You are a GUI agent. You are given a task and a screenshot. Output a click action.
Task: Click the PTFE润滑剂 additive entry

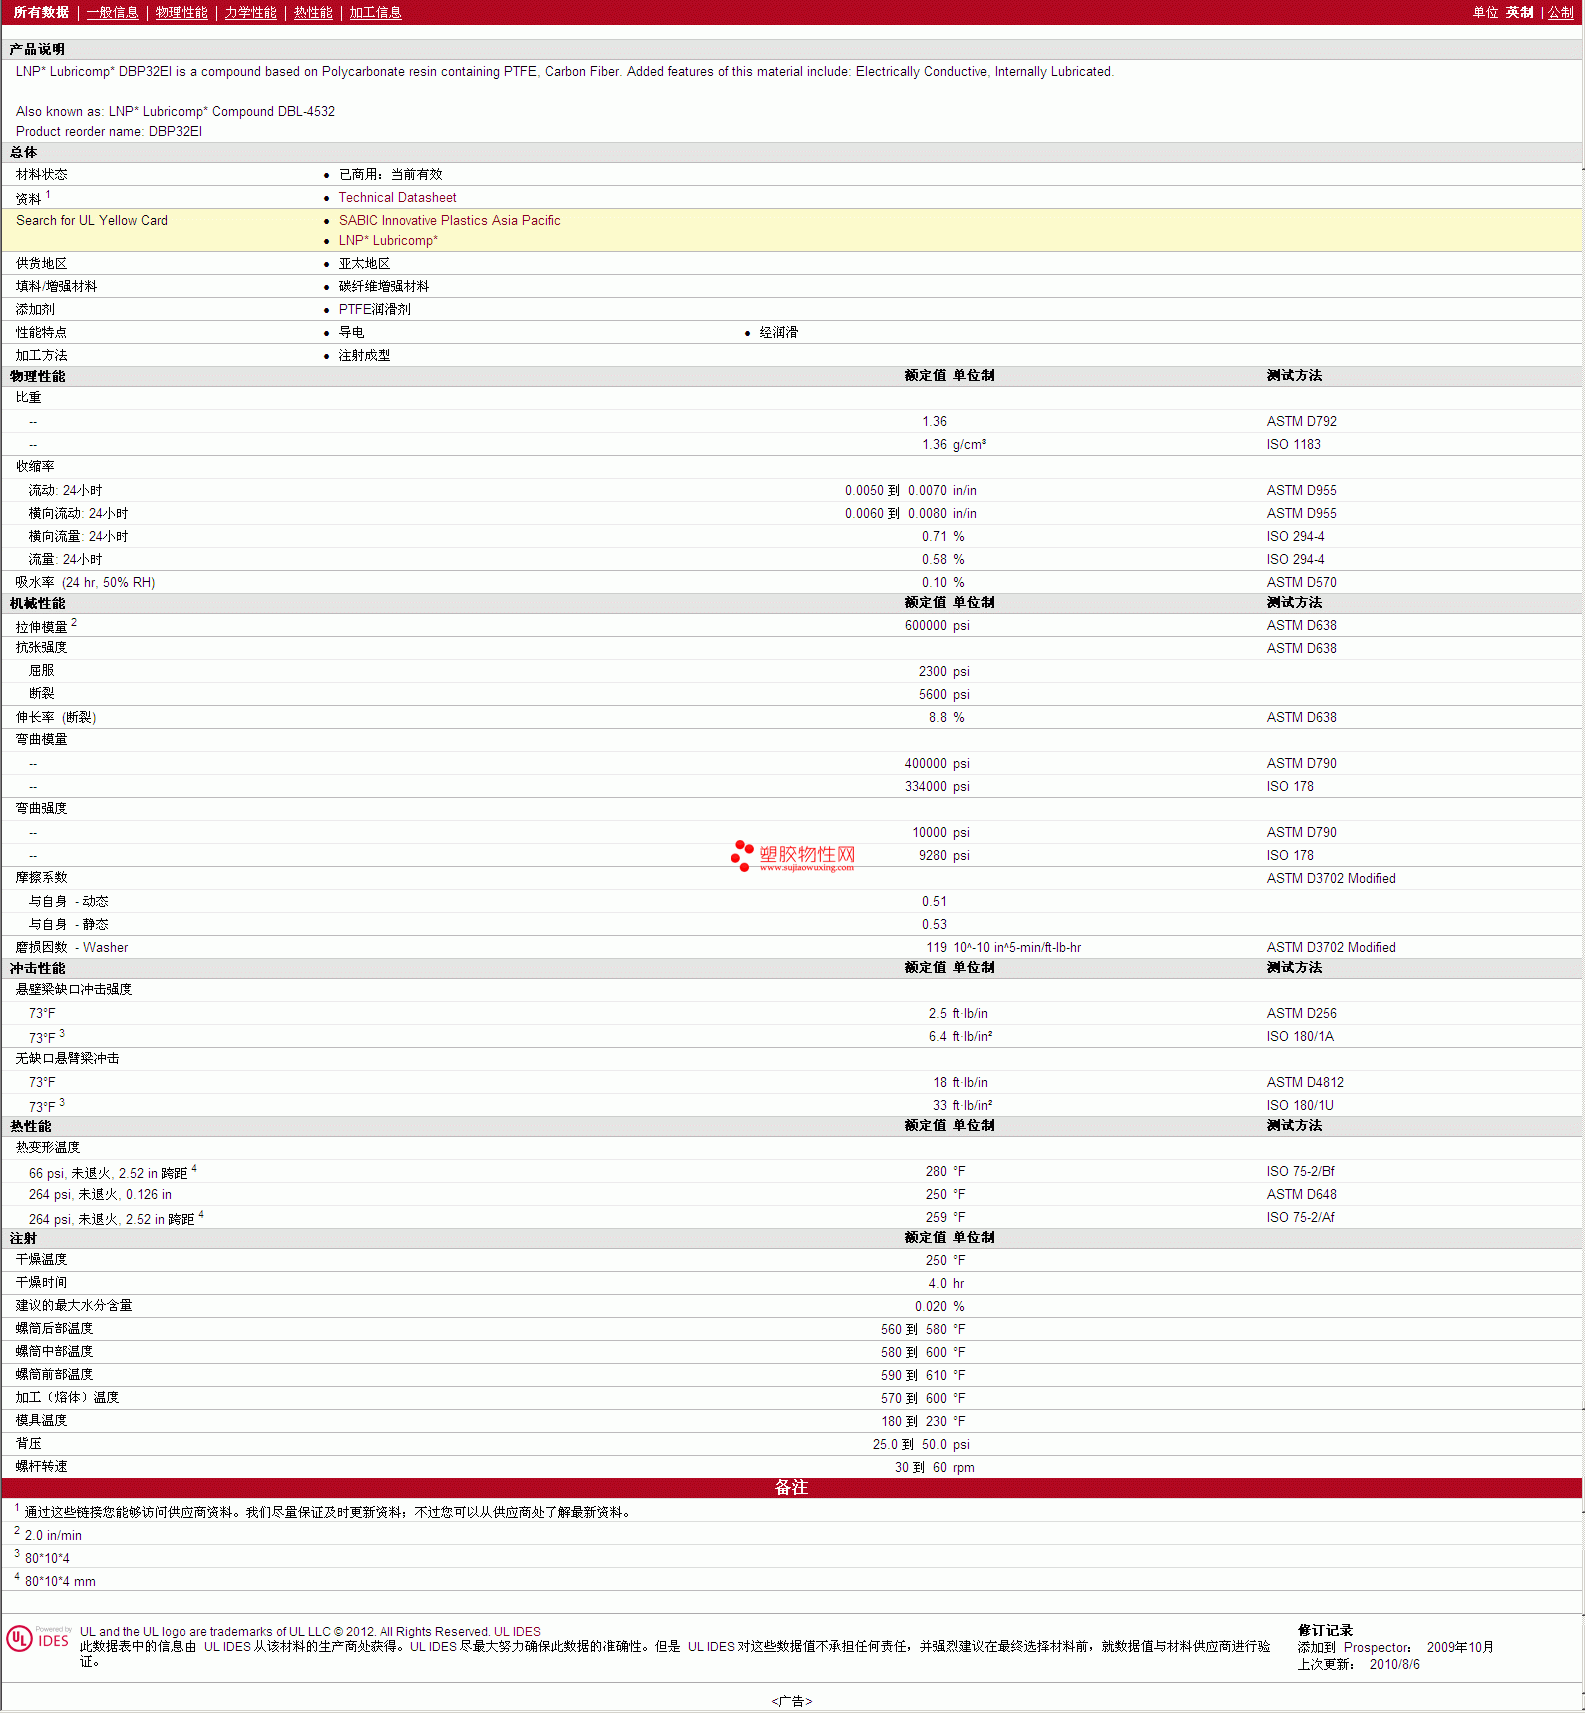tap(374, 310)
